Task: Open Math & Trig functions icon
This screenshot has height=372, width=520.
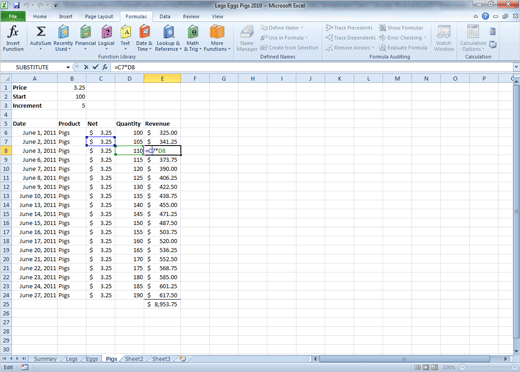Action: (x=193, y=32)
